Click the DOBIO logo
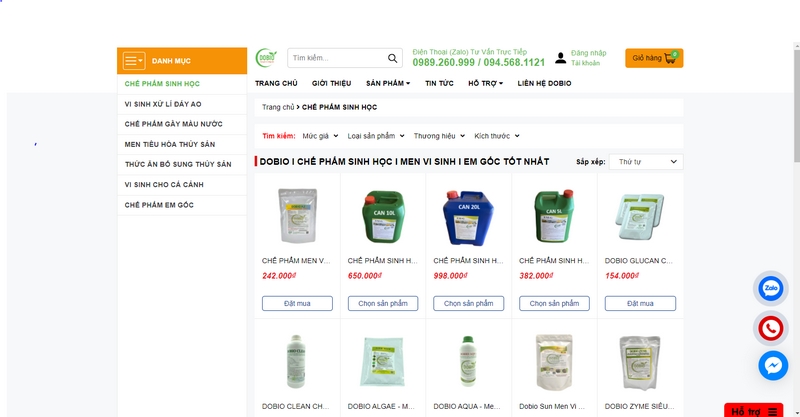This screenshot has width=800, height=417. 266,58
